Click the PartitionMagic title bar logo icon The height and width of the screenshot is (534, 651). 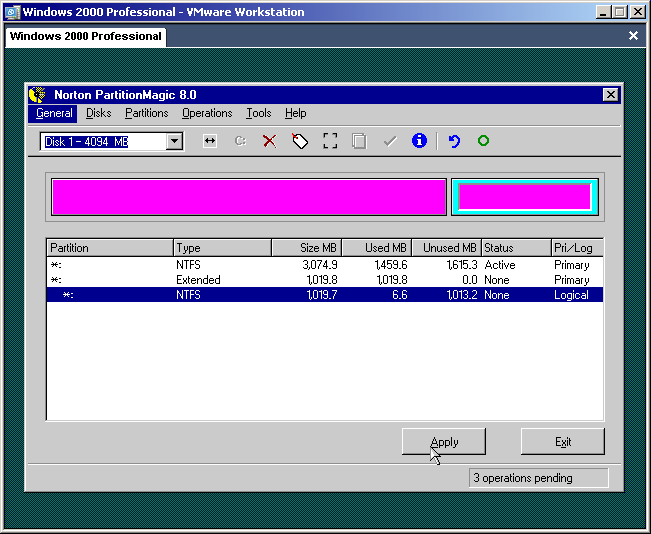[x=37, y=95]
